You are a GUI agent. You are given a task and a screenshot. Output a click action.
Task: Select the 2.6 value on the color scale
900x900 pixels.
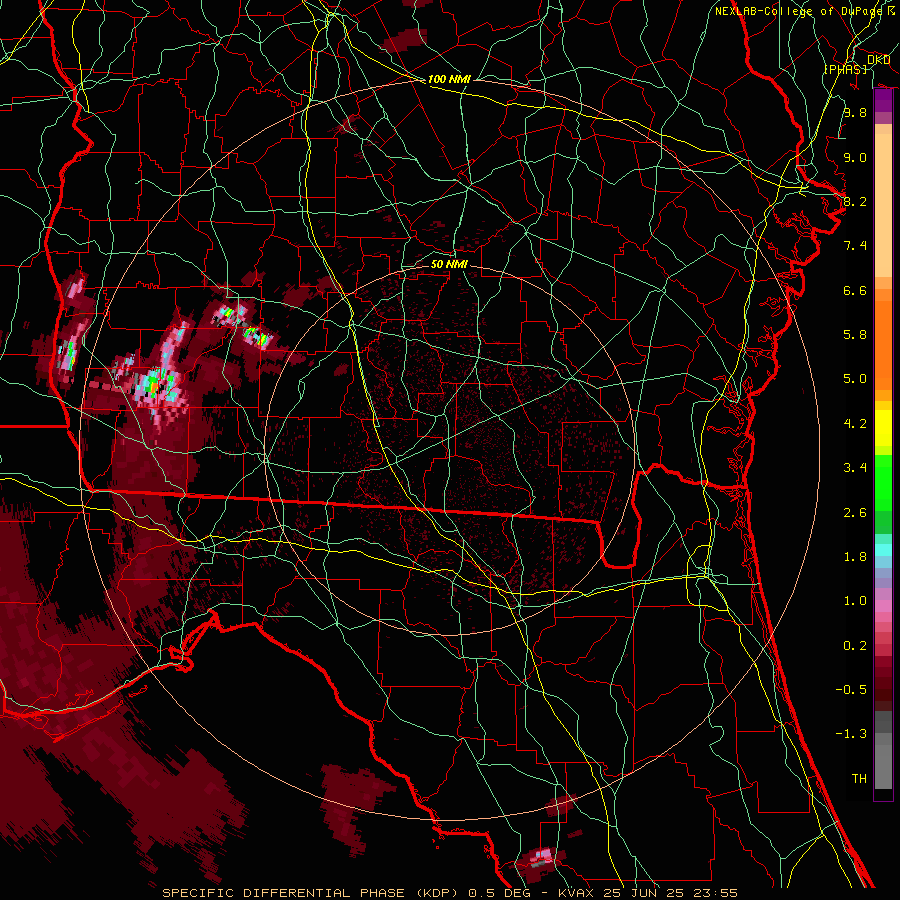point(855,513)
